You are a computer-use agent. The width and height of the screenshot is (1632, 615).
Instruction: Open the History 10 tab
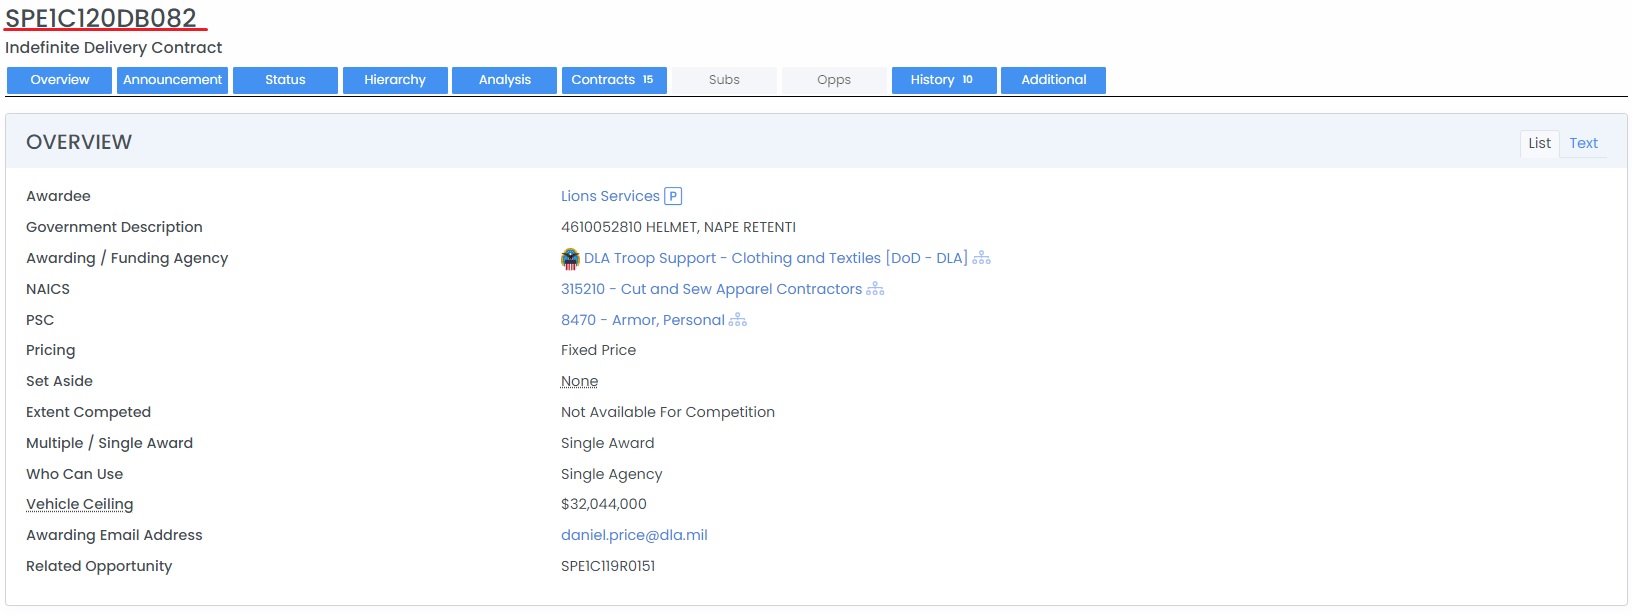944,80
